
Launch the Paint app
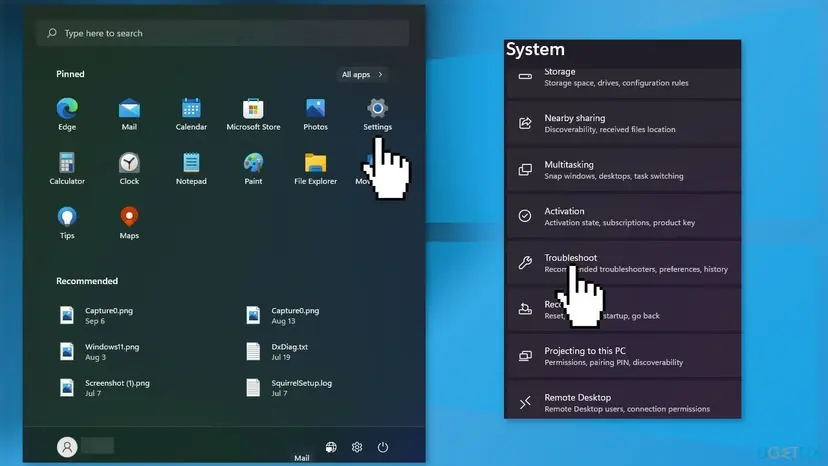coord(253,169)
